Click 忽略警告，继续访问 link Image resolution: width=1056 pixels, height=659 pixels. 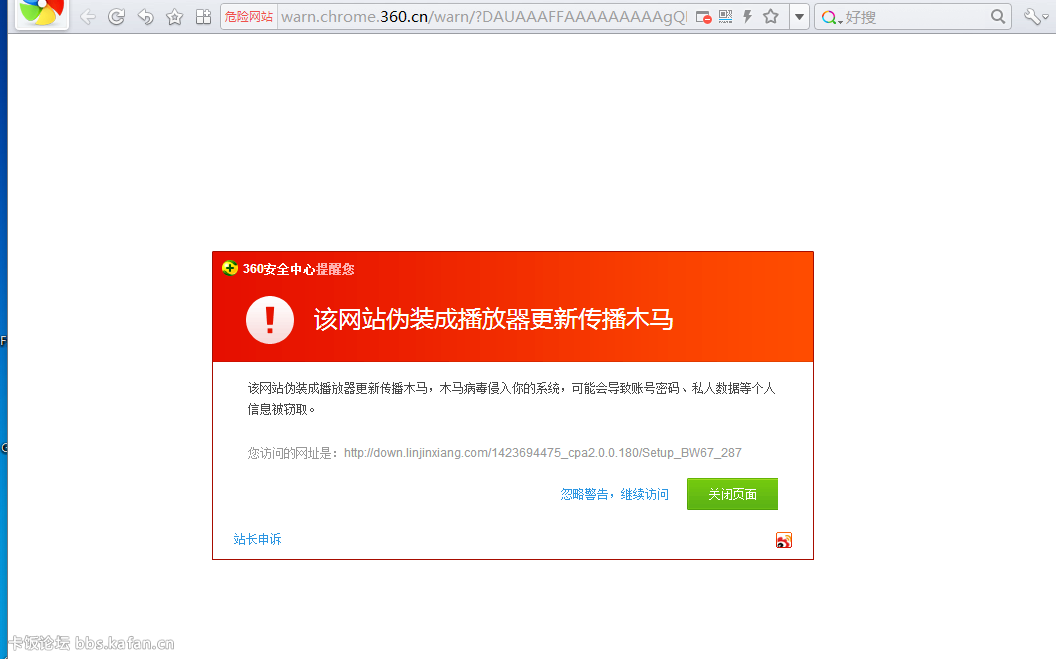click(614, 495)
